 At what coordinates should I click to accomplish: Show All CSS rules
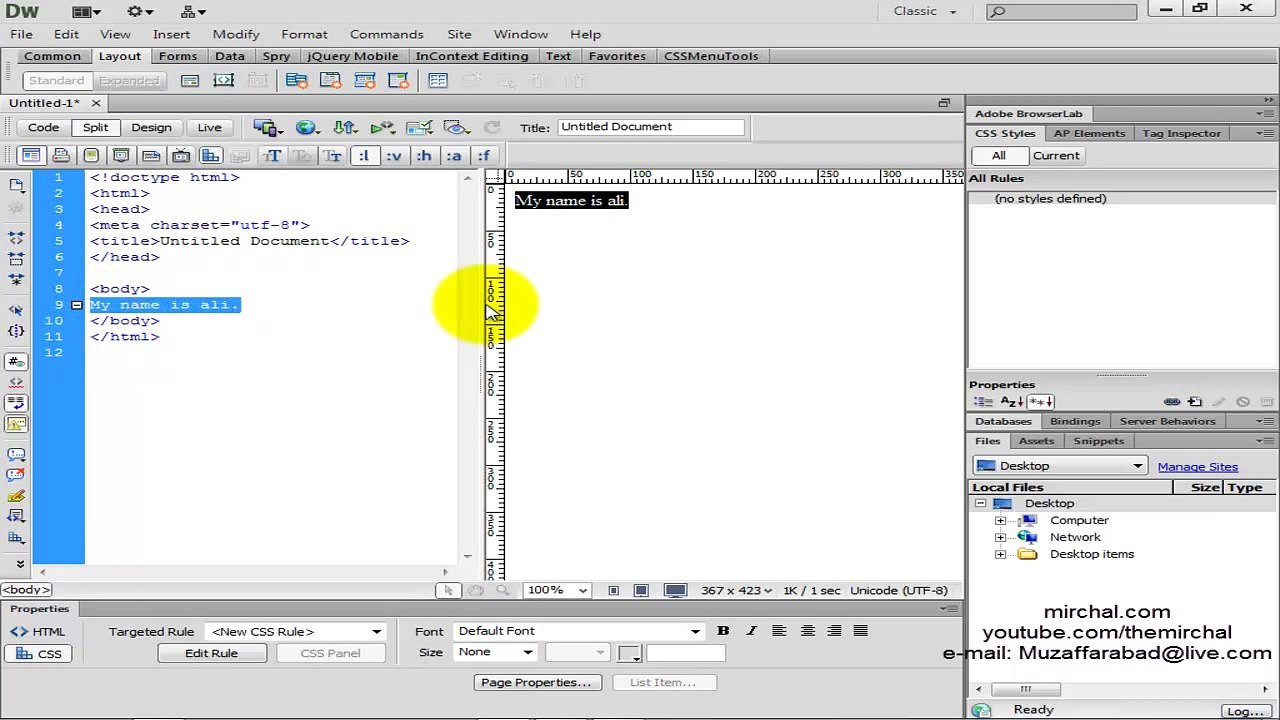pos(998,156)
